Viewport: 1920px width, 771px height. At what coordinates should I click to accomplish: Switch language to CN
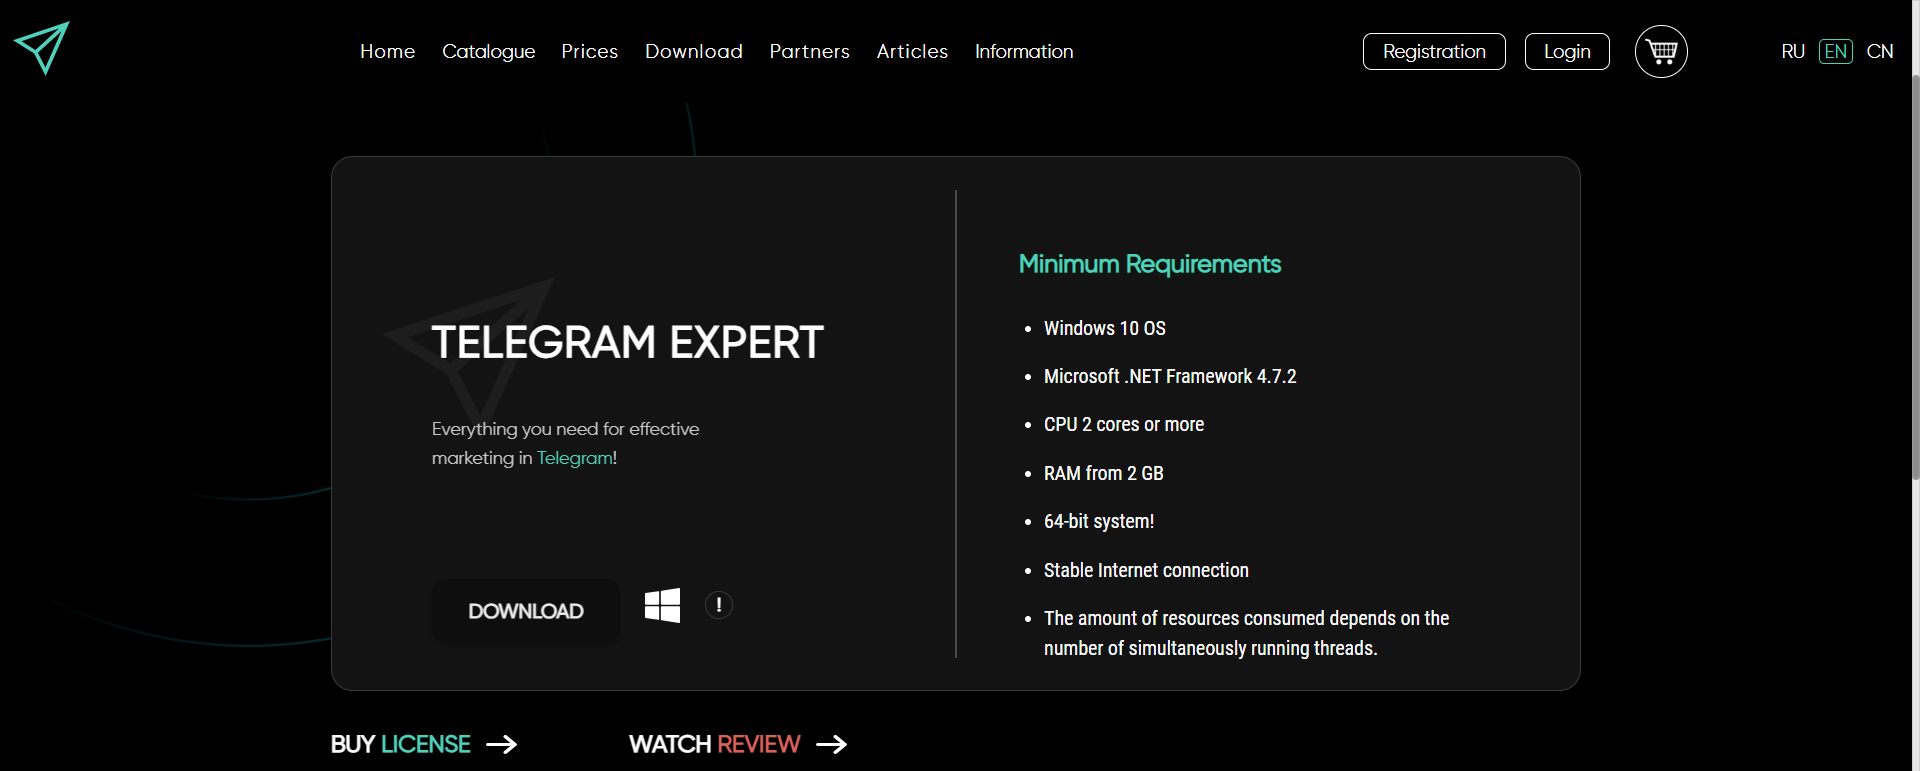1879,52
